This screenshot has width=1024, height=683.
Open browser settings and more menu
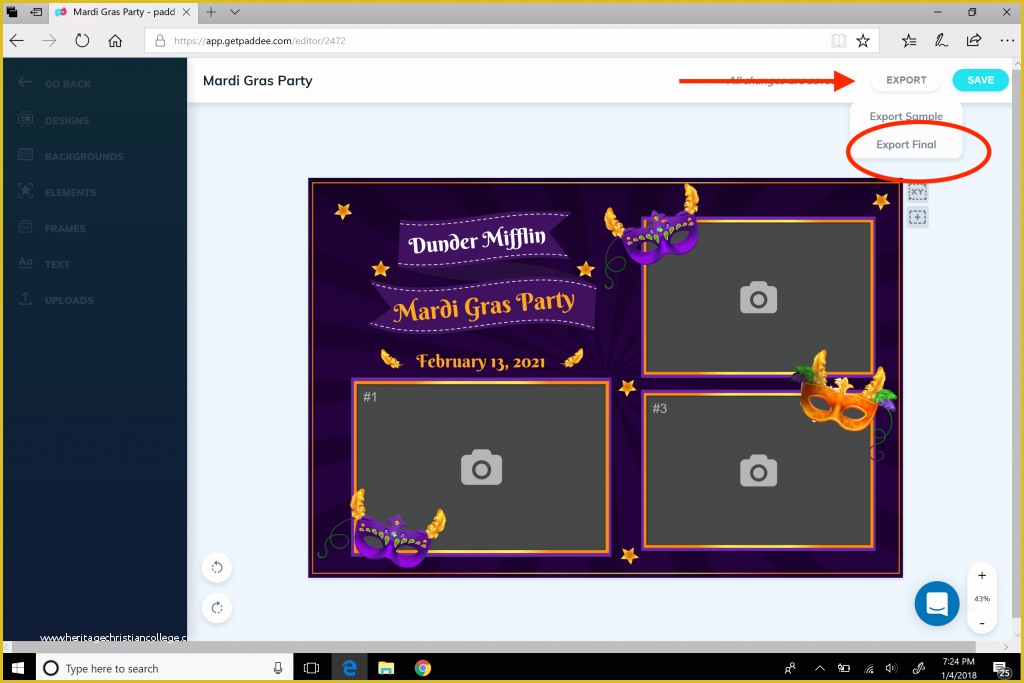[1007, 40]
